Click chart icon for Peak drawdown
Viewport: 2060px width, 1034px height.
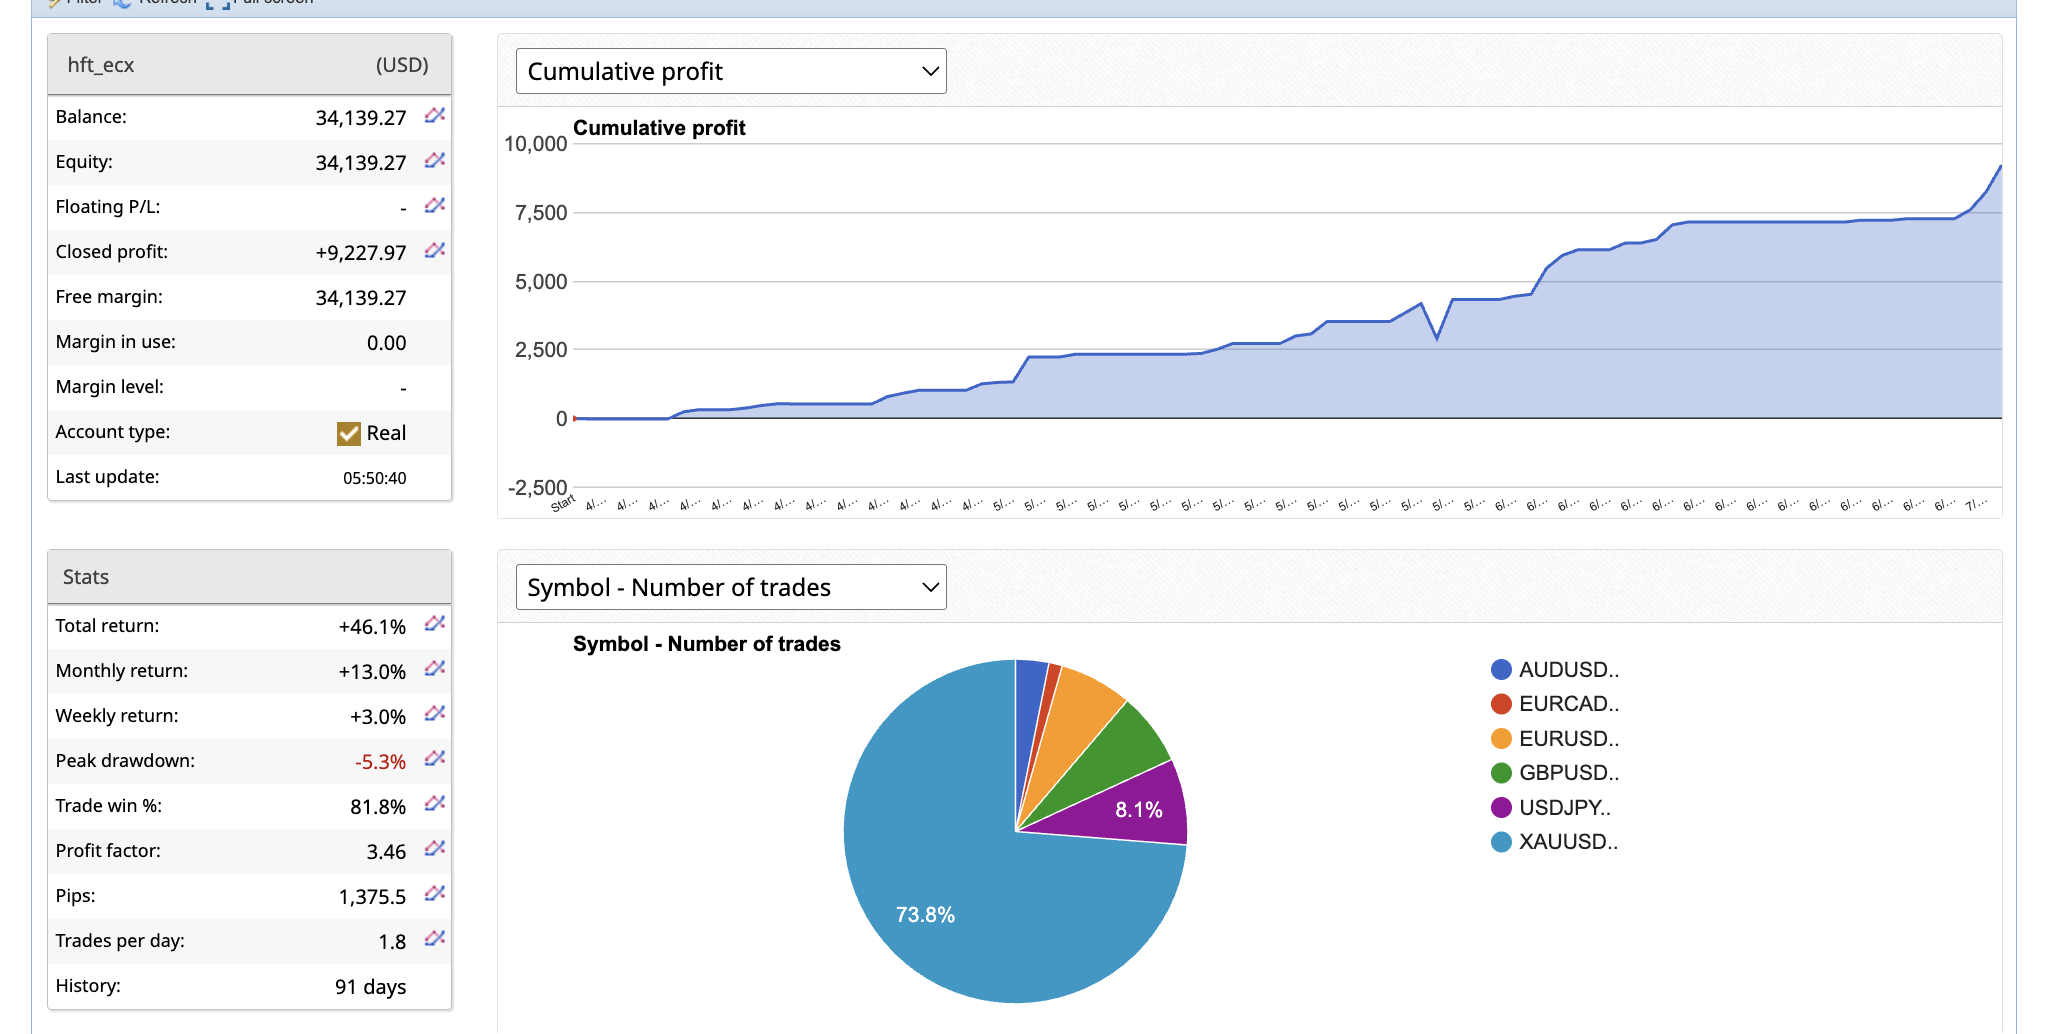coord(434,760)
